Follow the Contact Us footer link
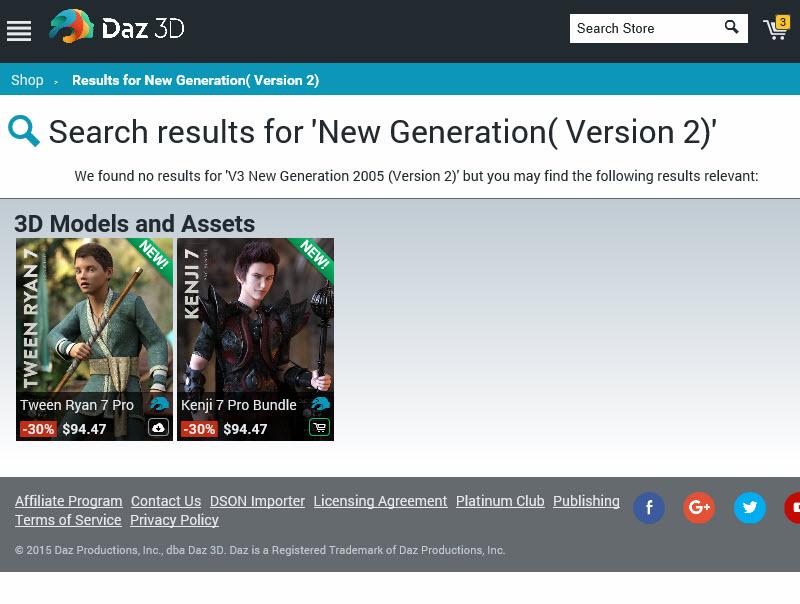 [x=166, y=501]
